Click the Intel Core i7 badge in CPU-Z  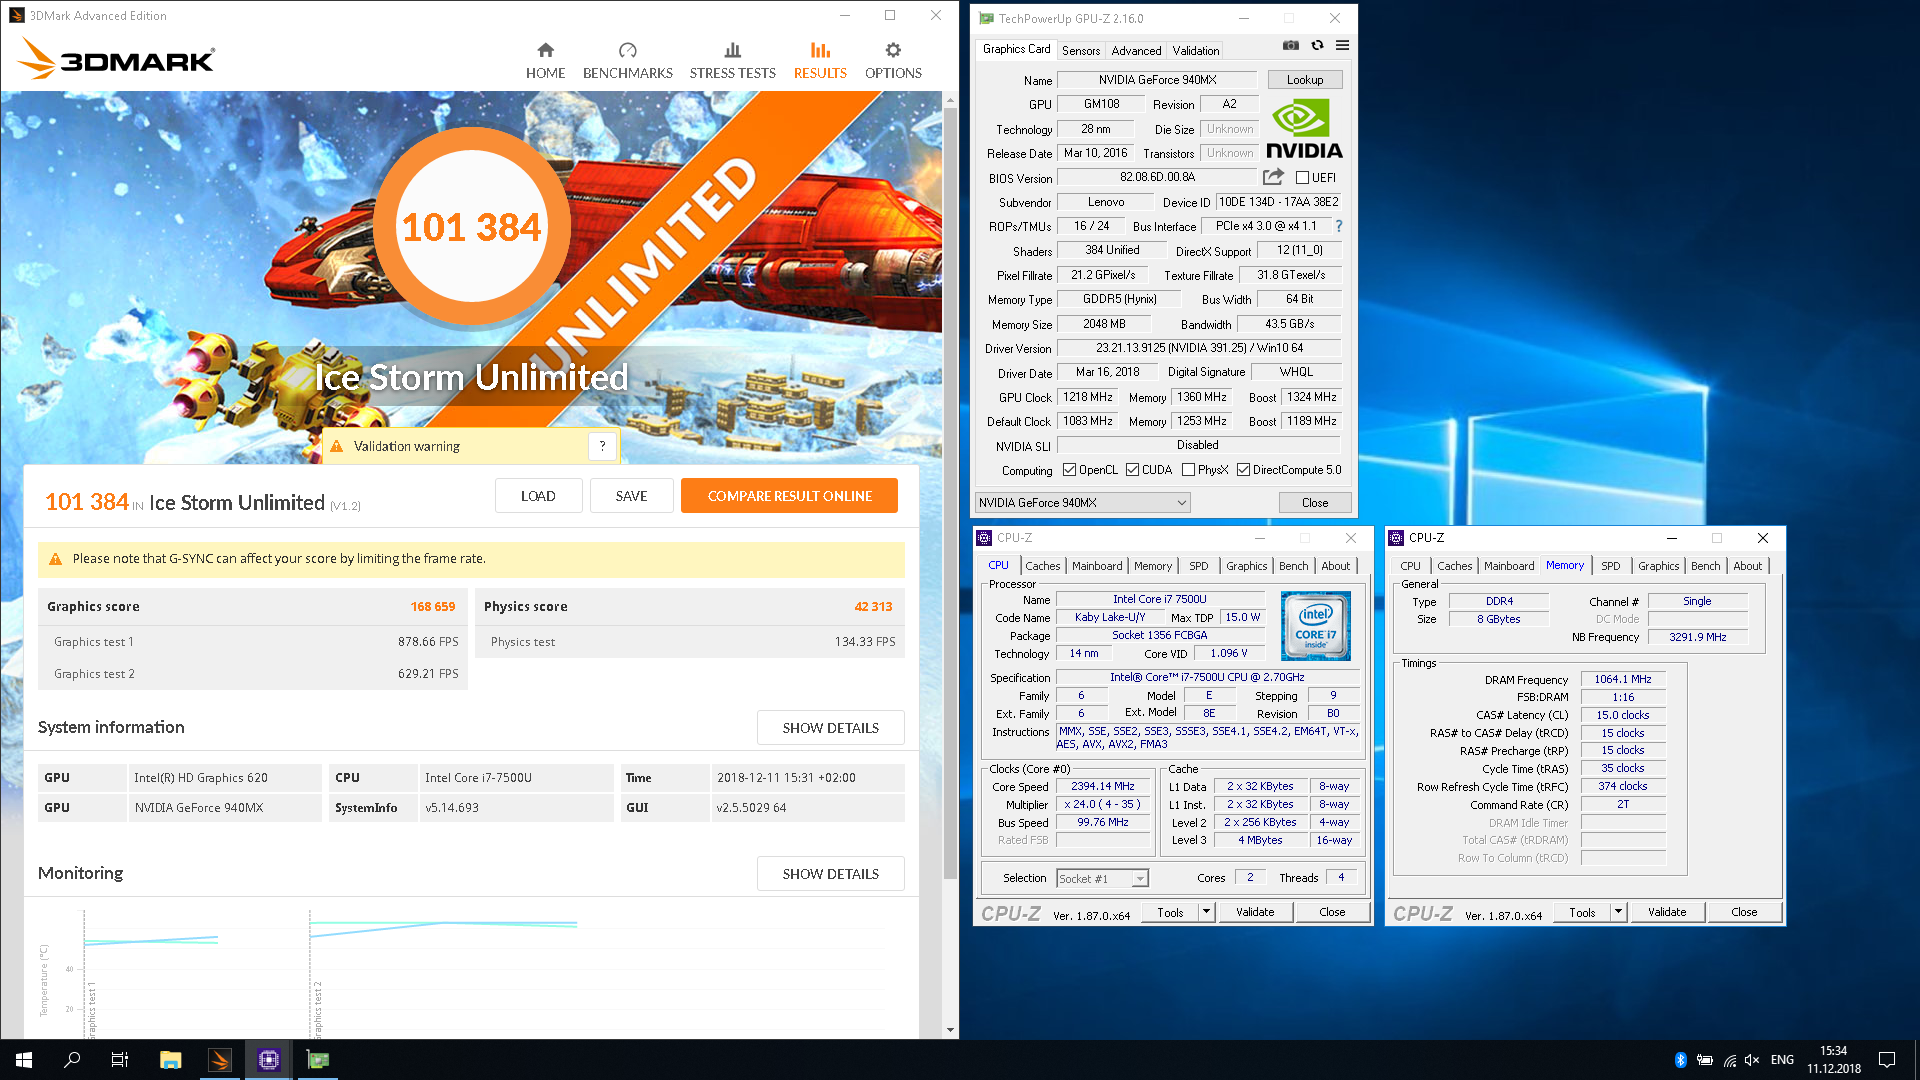pos(1316,625)
